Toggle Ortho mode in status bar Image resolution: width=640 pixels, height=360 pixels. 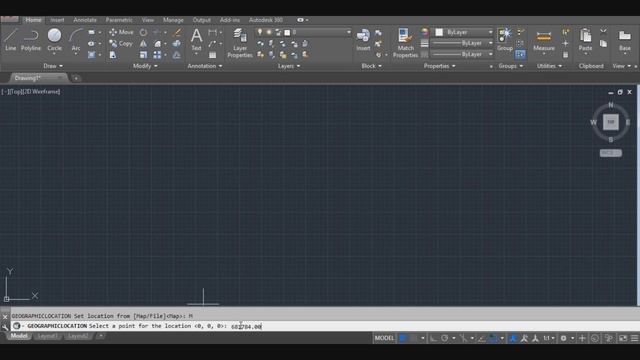coord(433,338)
